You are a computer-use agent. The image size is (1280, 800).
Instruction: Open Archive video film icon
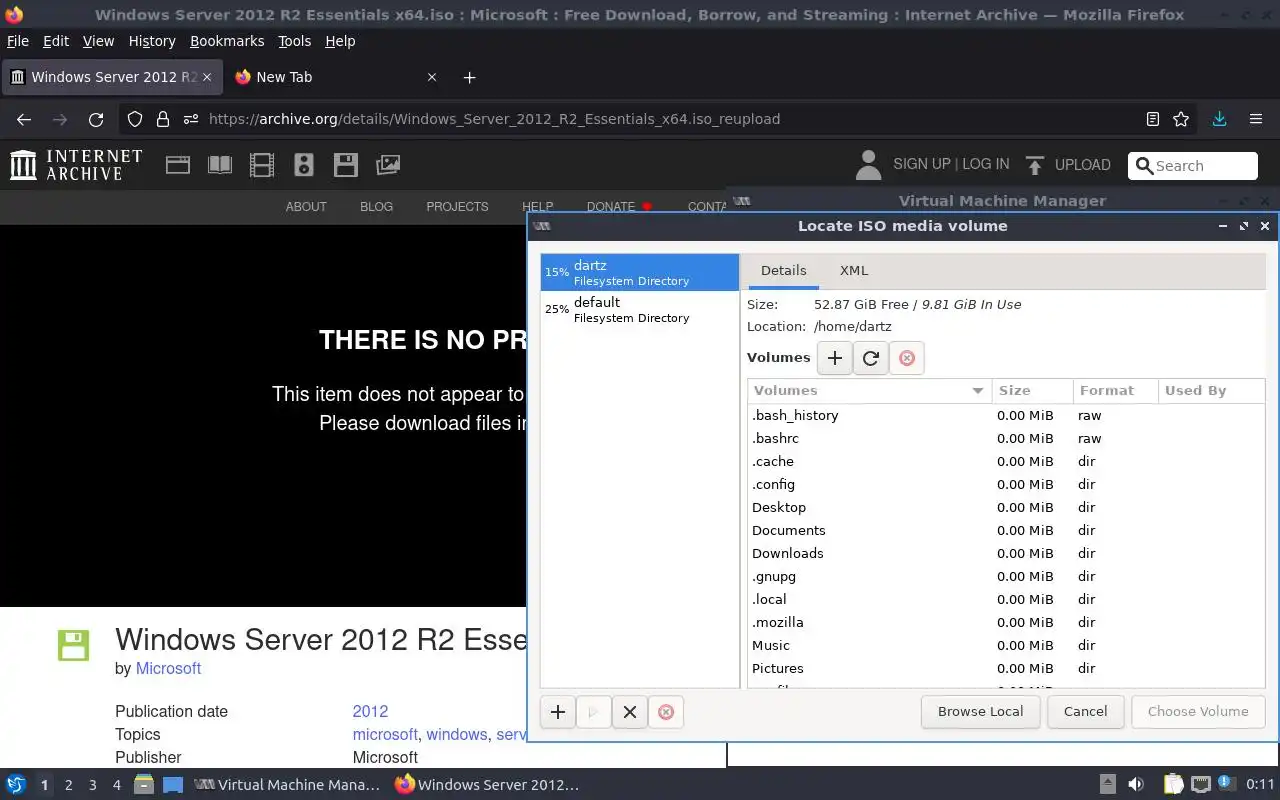(262, 165)
